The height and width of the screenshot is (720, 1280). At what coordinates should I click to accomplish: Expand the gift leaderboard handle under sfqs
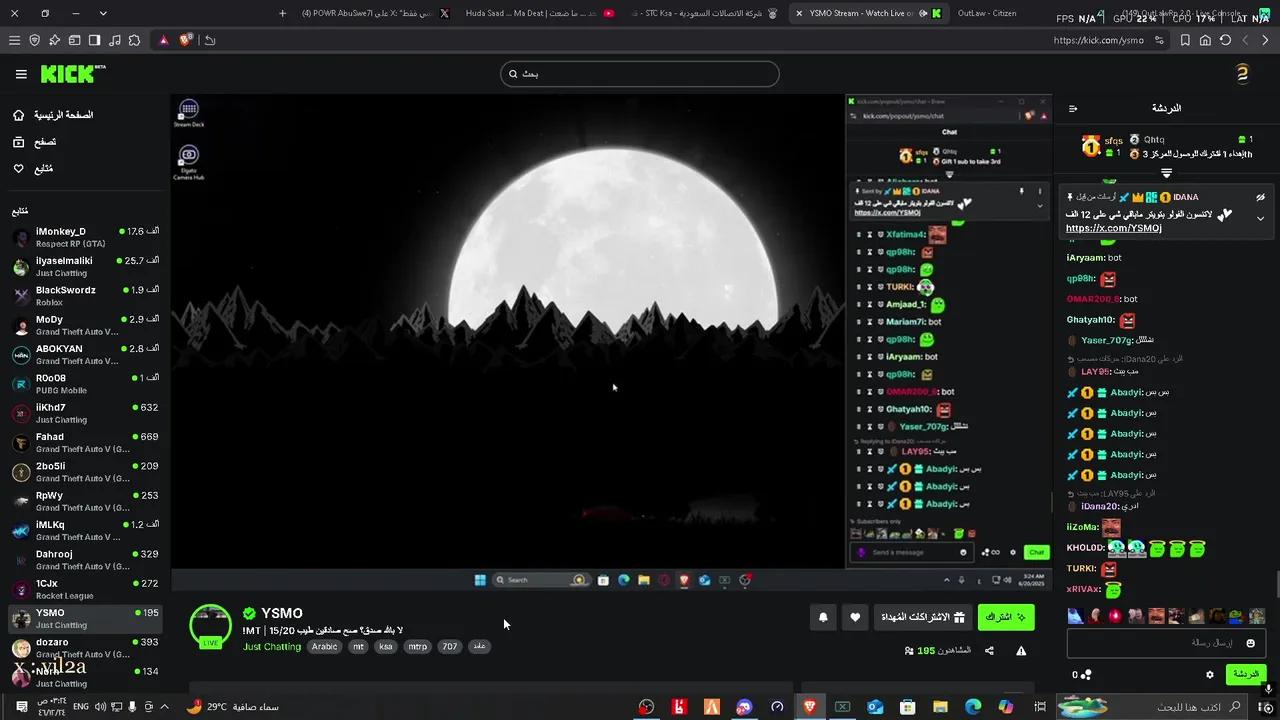point(1166,173)
